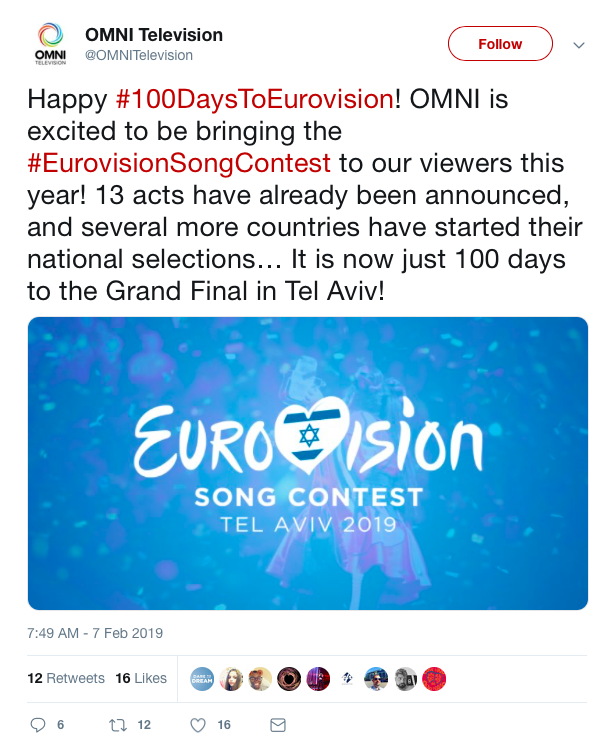Open the OMNI Television display name link
Screen dimensions: 613x752
154,35
